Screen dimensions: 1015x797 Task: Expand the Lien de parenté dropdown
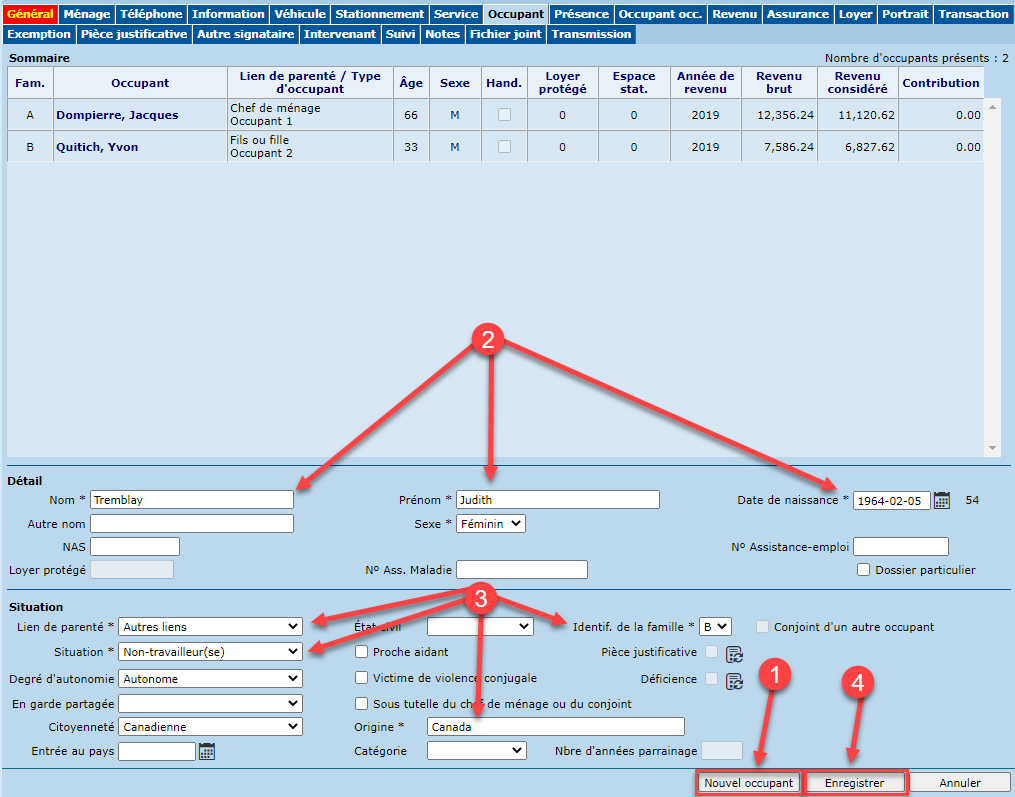click(x=210, y=627)
